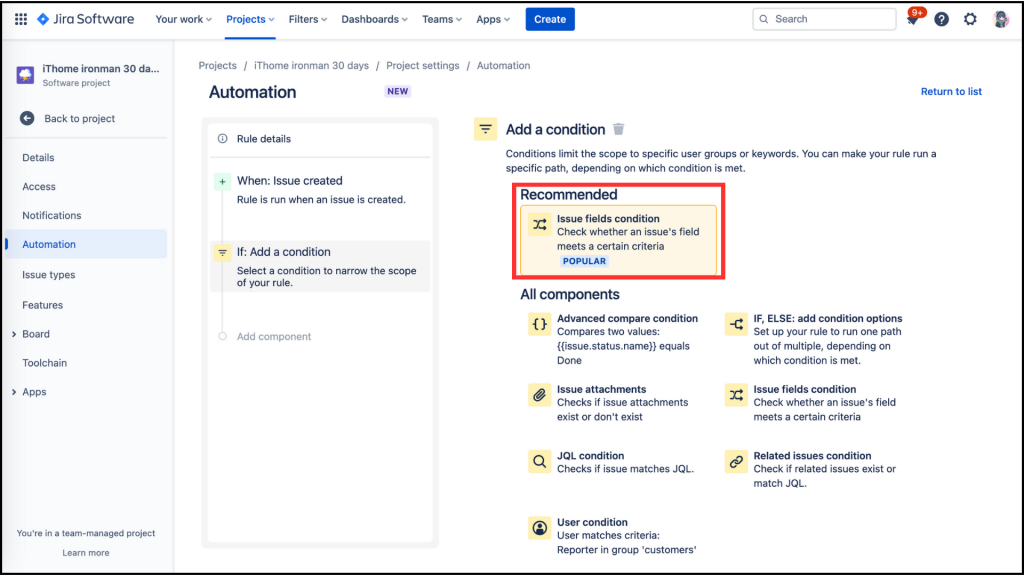
Task: Click the Automation breadcrumb text
Action: pyautogui.click(x=504, y=65)
